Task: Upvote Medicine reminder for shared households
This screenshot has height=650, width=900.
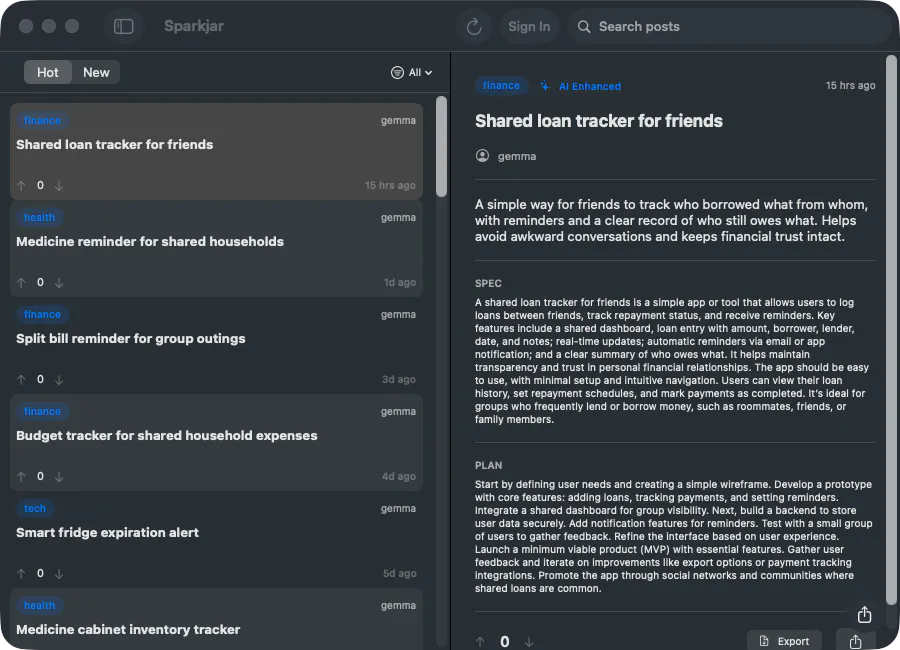Action: click(x=21, y=283)
